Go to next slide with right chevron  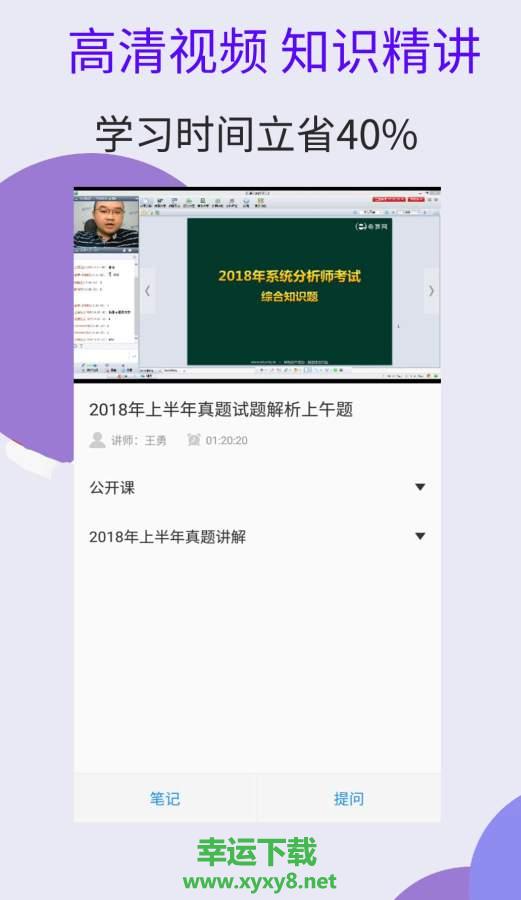coord(431,291)
